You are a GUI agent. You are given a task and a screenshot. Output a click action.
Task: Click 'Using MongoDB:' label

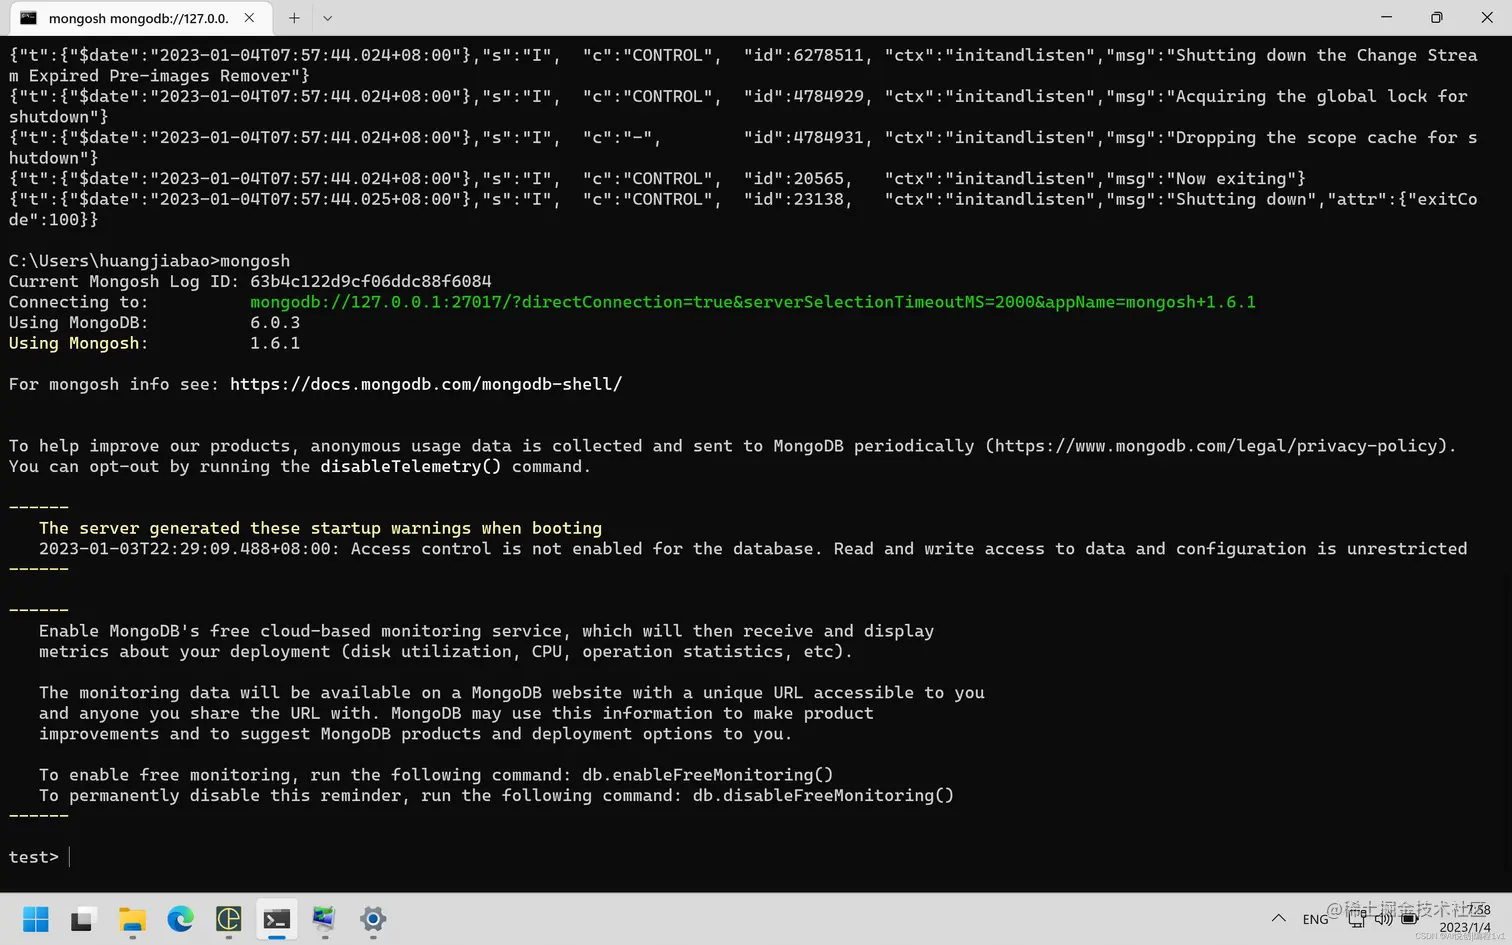coord(79,323)
